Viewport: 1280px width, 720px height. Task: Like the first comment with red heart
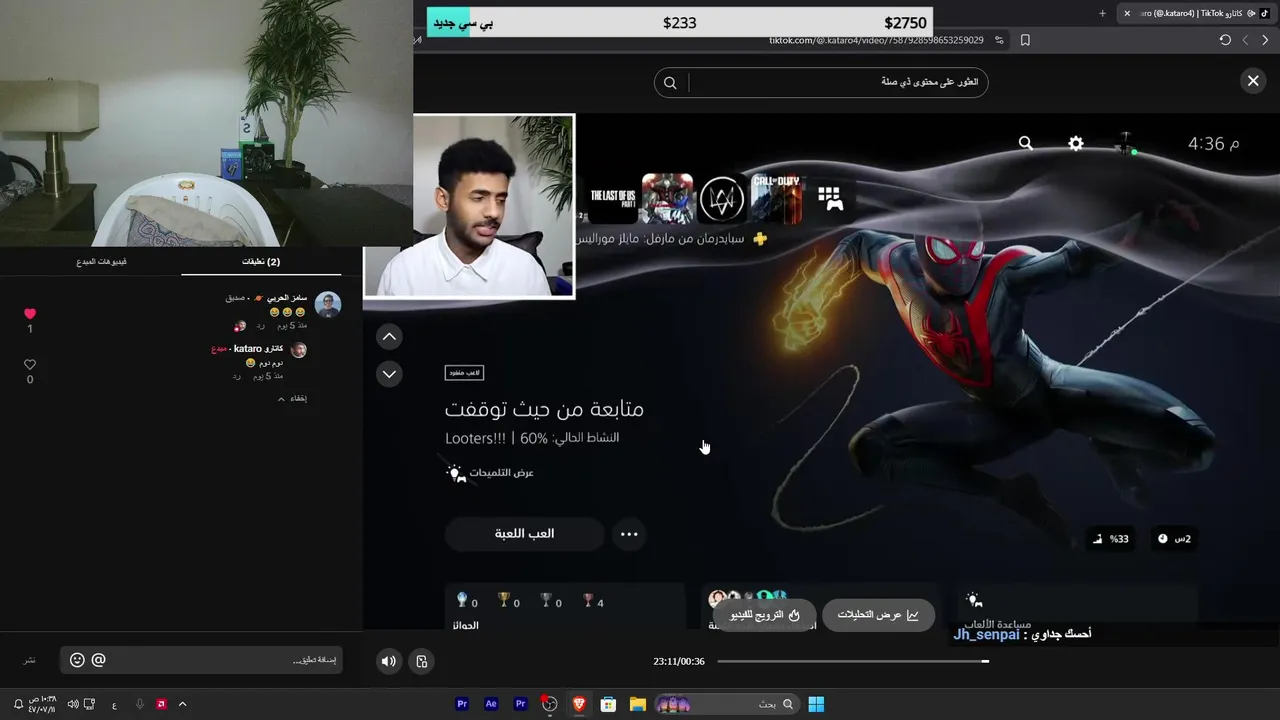click(30, 314)
